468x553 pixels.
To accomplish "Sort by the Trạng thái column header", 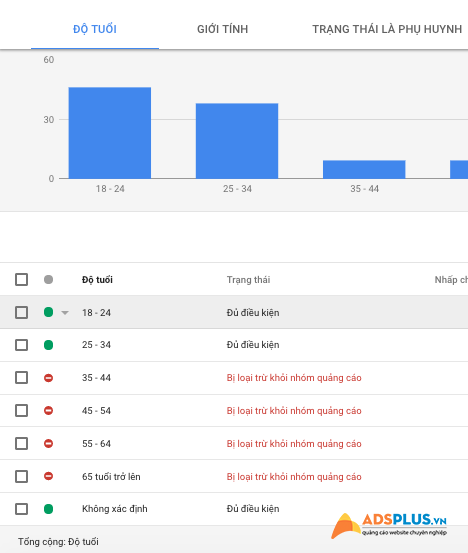I will (248, 280).
